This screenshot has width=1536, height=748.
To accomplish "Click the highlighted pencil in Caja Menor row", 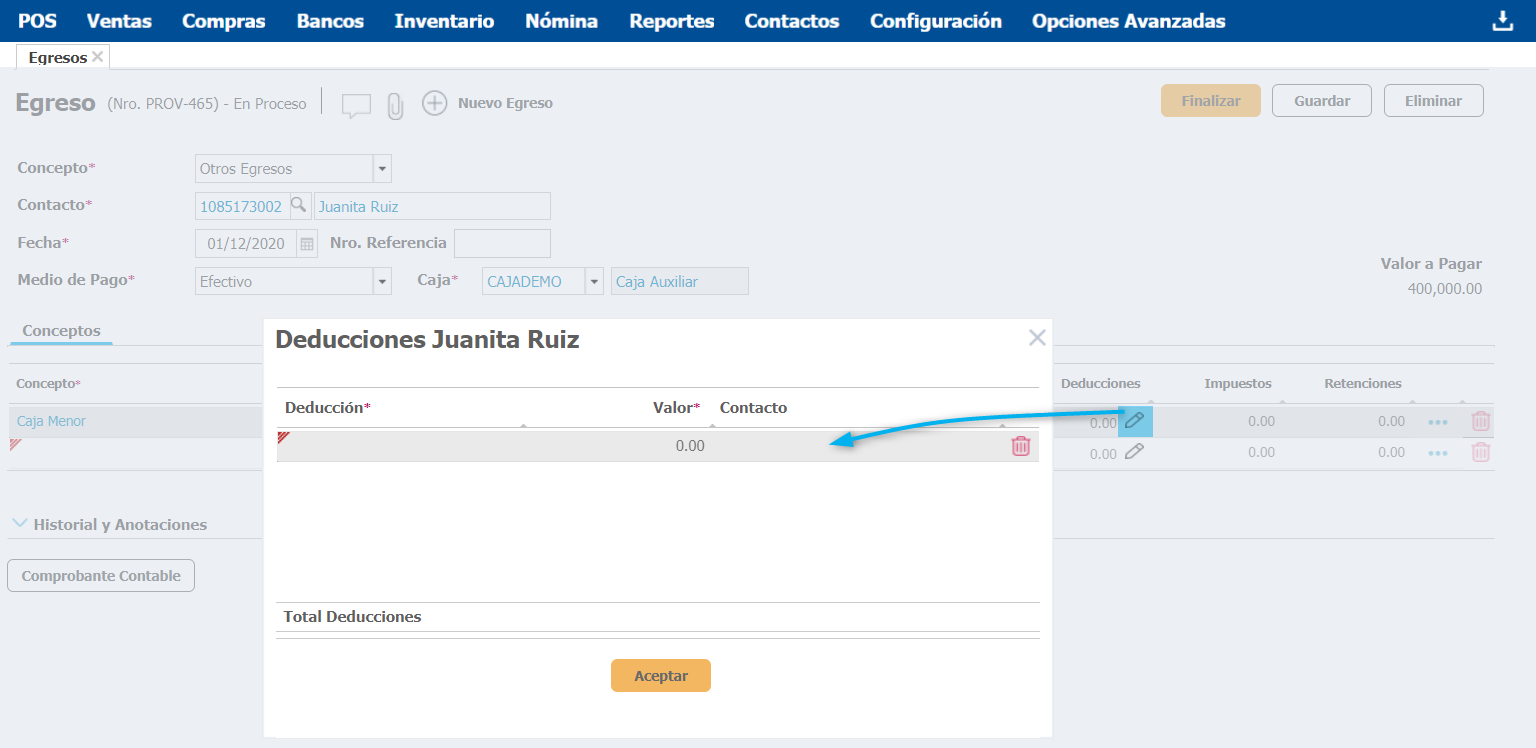I will (1134, 421).
